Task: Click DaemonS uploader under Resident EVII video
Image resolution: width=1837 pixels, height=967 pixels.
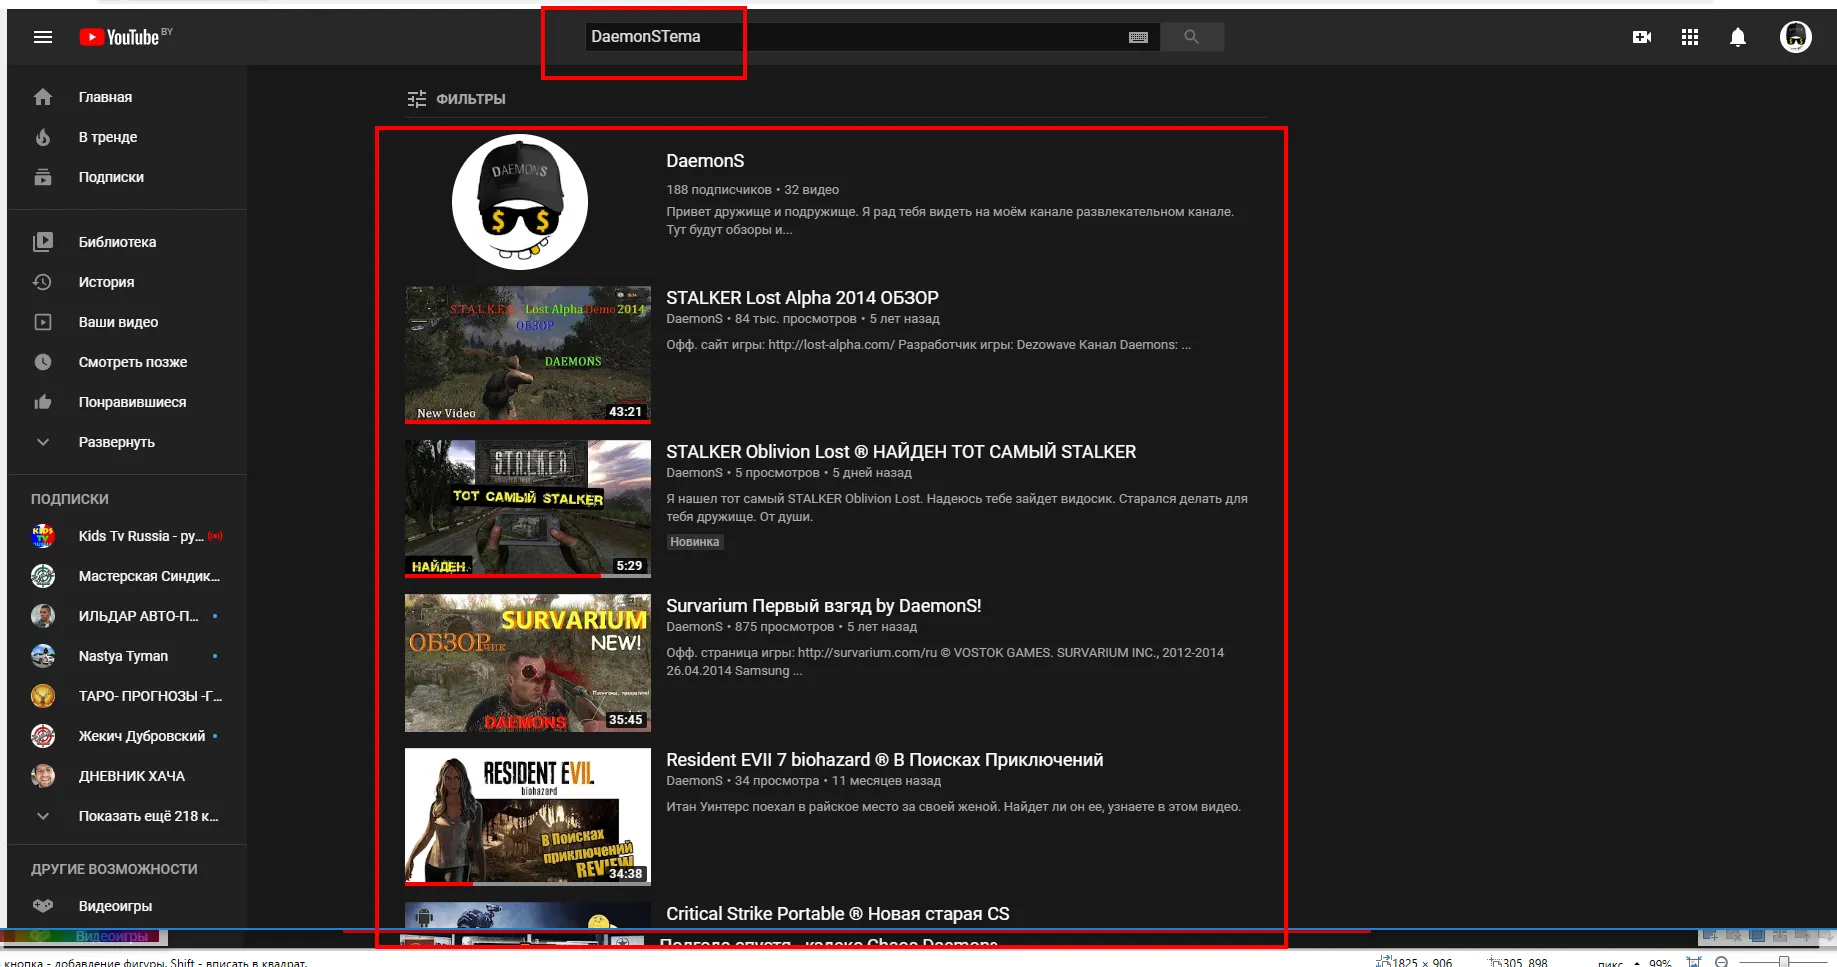Action: (x=694, y=781)
